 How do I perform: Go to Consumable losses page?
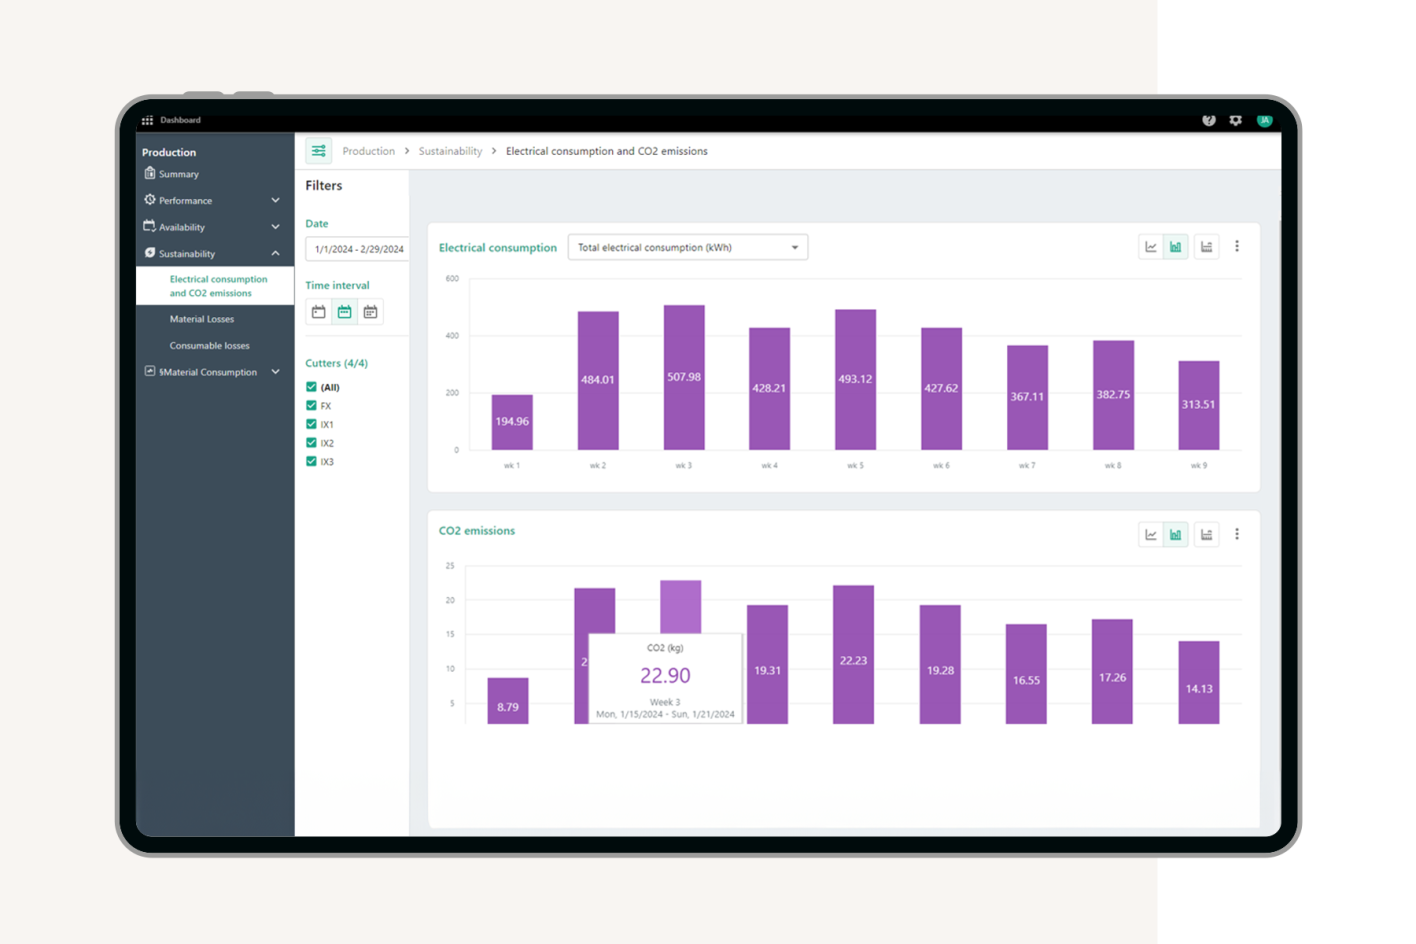coord(210,346)
